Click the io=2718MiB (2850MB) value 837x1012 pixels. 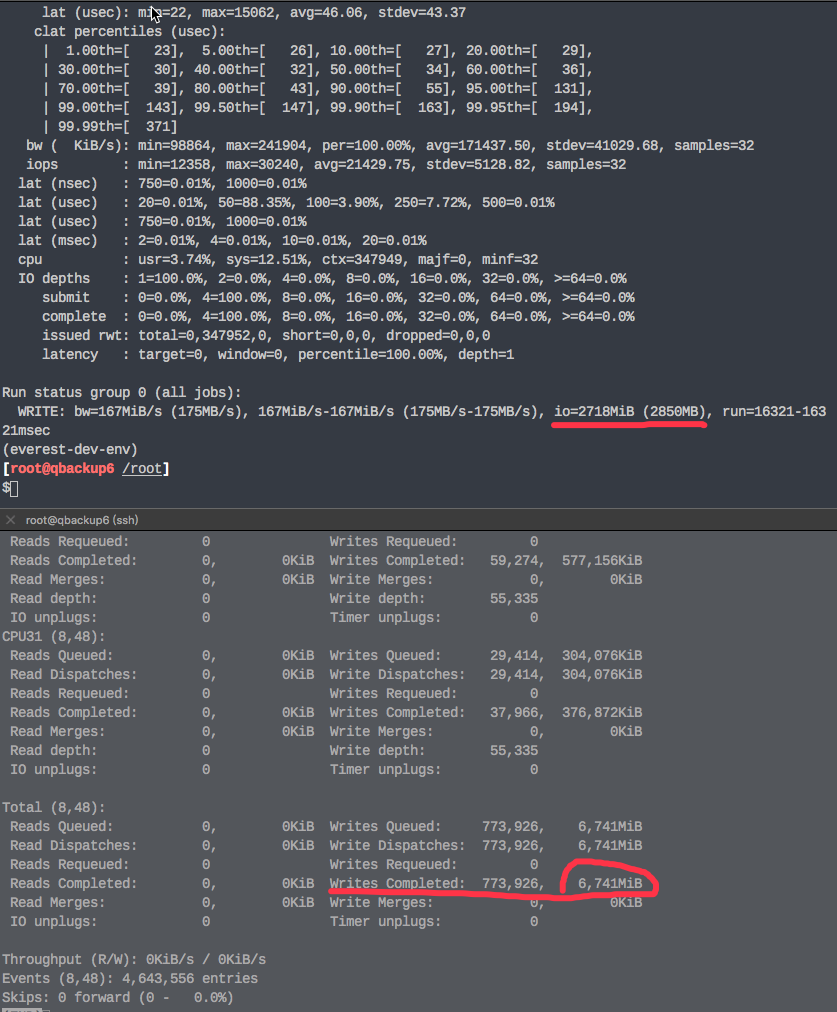632,411
